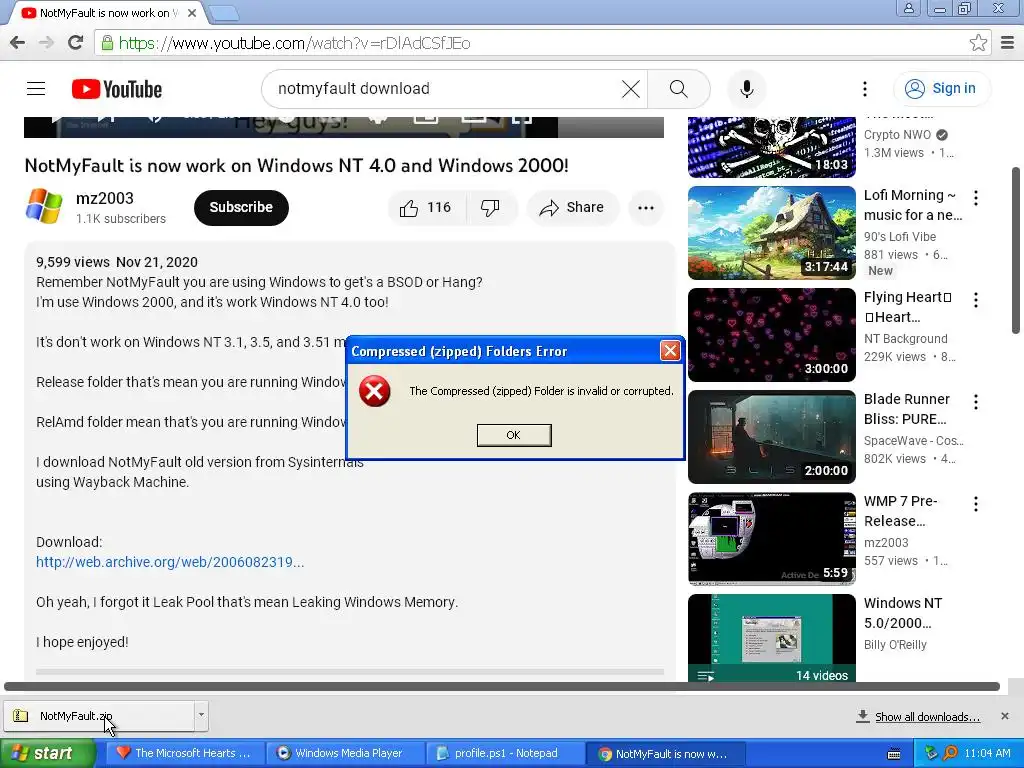Click the Share button
Image resolution: width=1024 pixels, height=768 pixels.
[572, 208]
